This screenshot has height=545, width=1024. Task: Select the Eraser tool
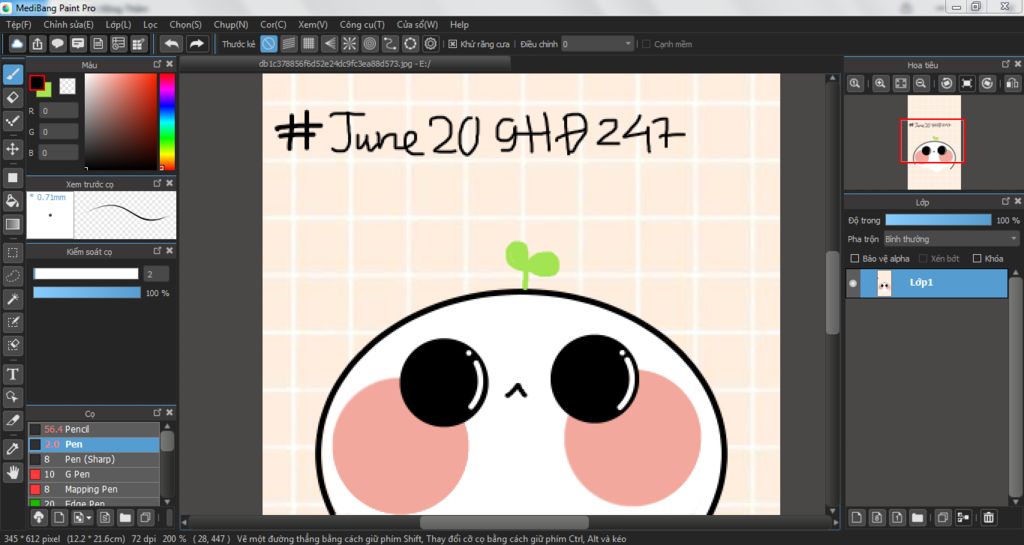[12, 98]
